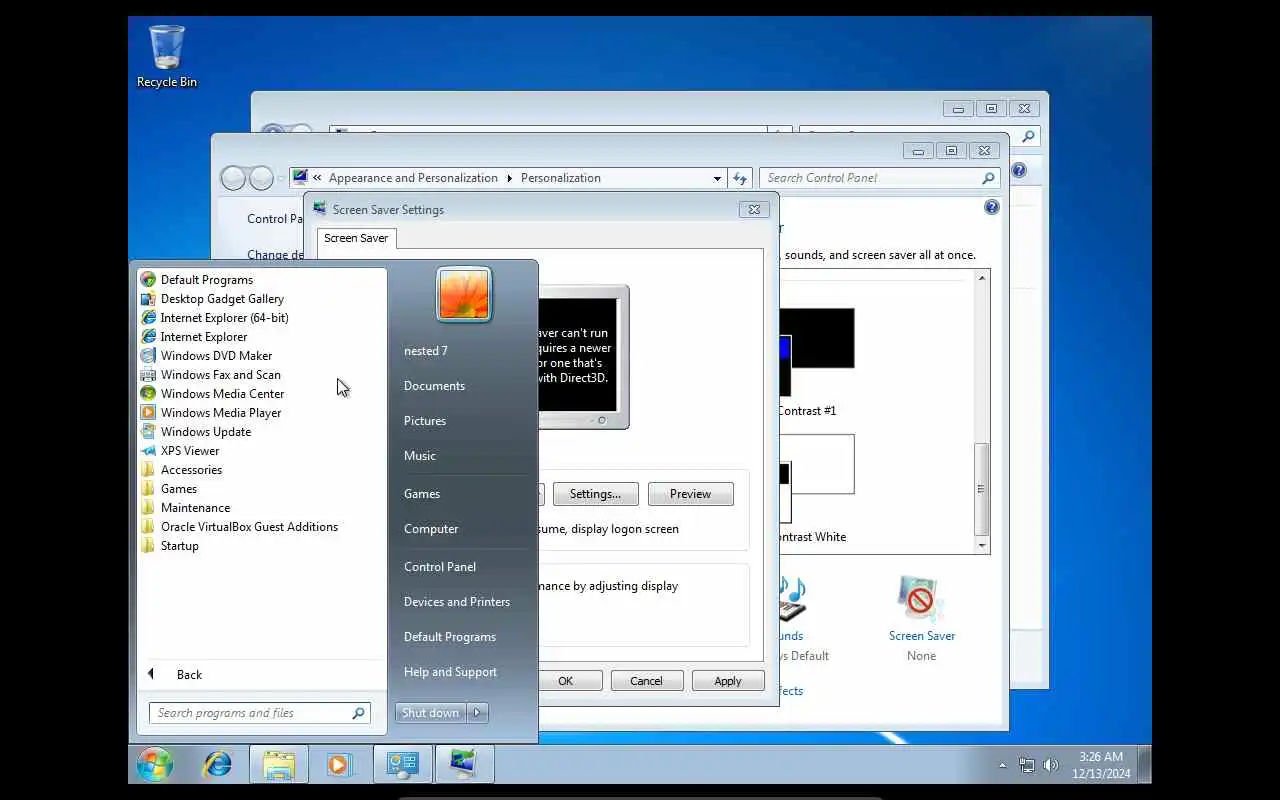Click the Preview button

690,494
